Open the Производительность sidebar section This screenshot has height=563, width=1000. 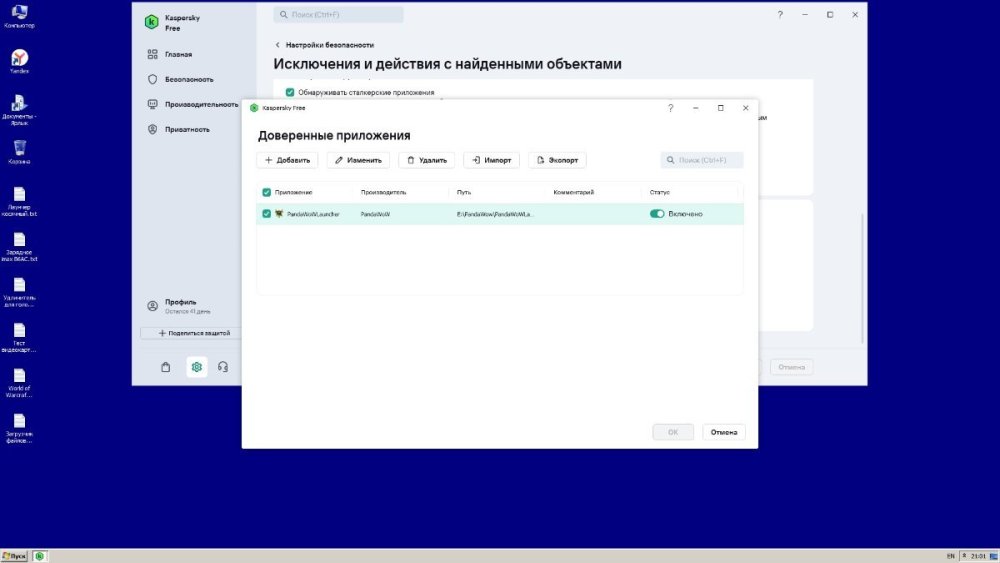tap(201, 104)
